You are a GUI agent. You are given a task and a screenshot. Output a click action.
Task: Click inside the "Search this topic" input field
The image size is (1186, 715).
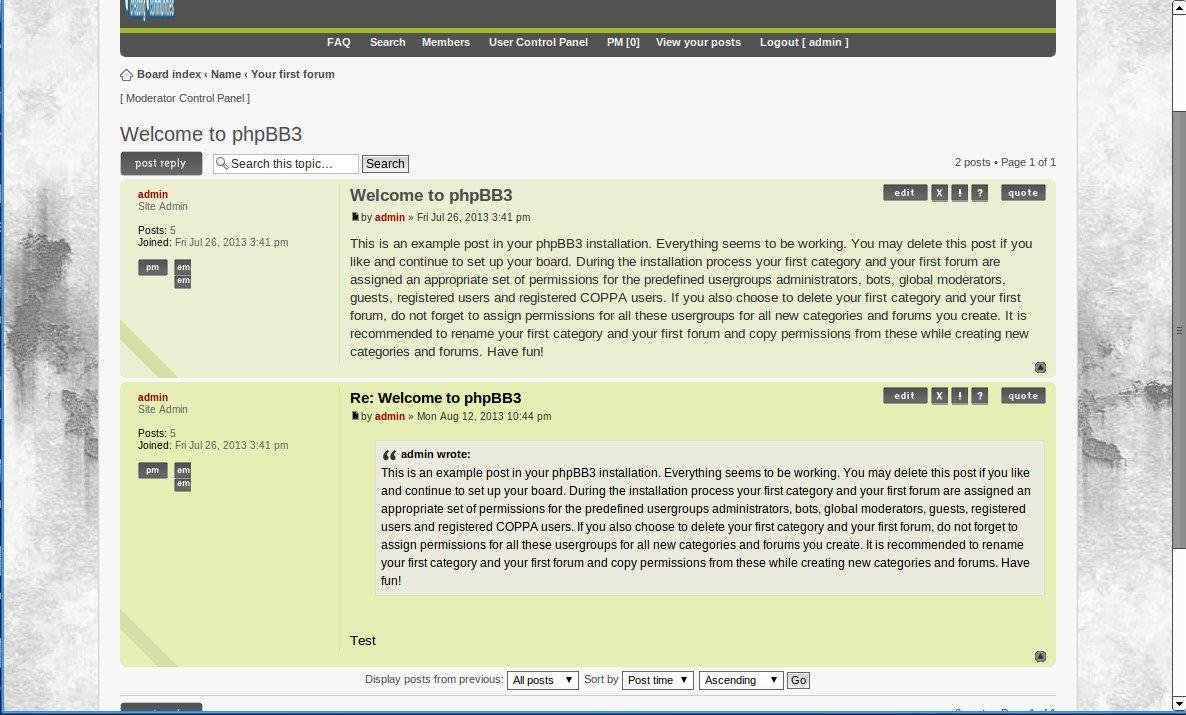[x=290, y=163]
